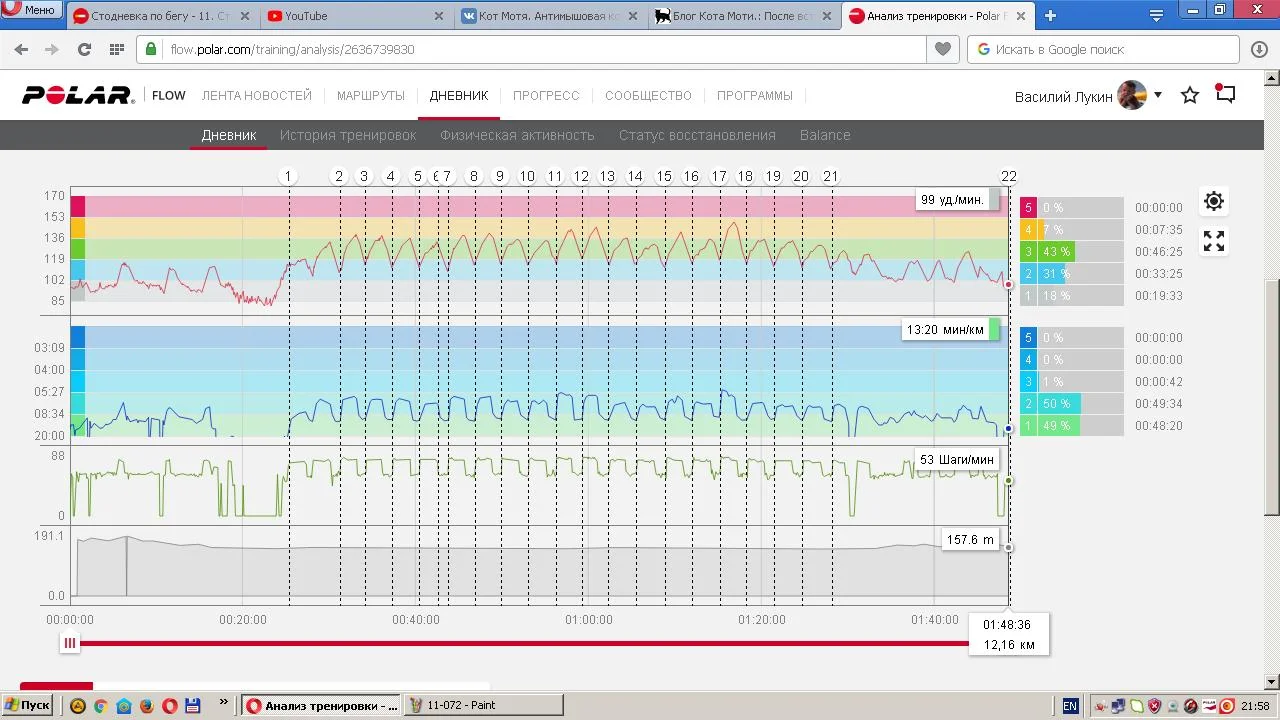The image size is (1280, 720).
Task: Click the Polar logo
Action: 78,95
